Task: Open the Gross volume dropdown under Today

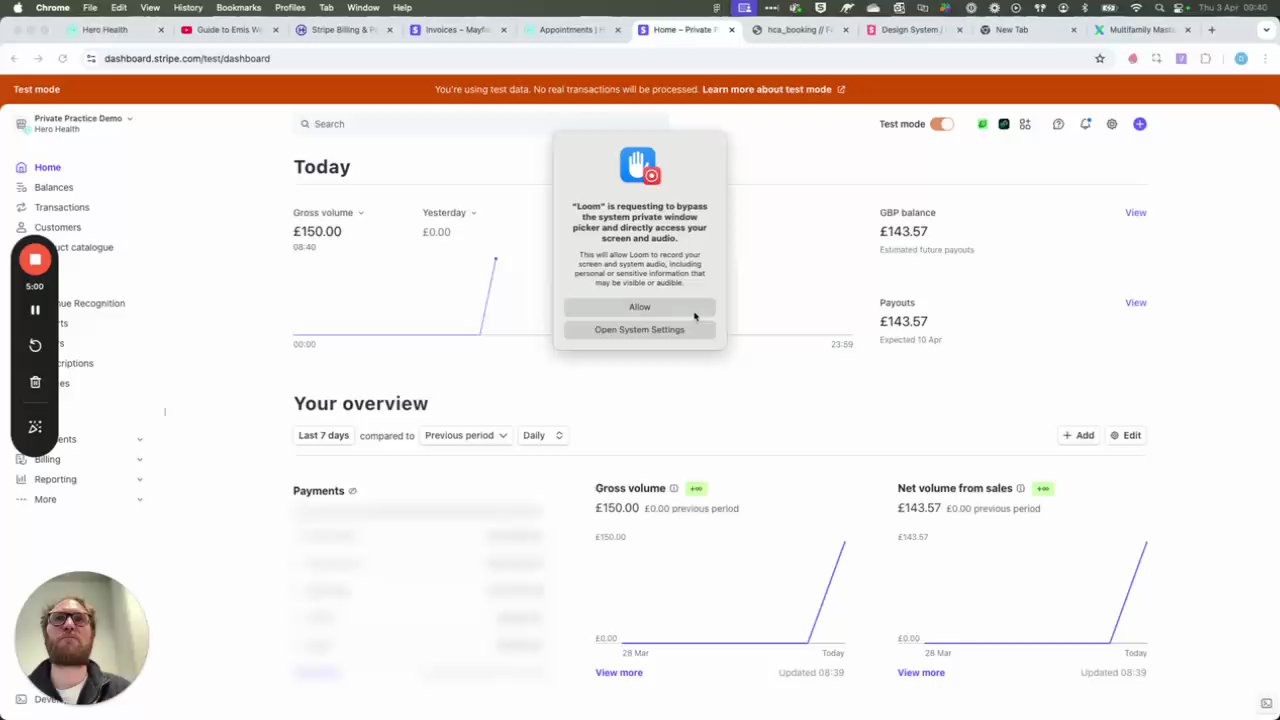Action: coord(328,212)
